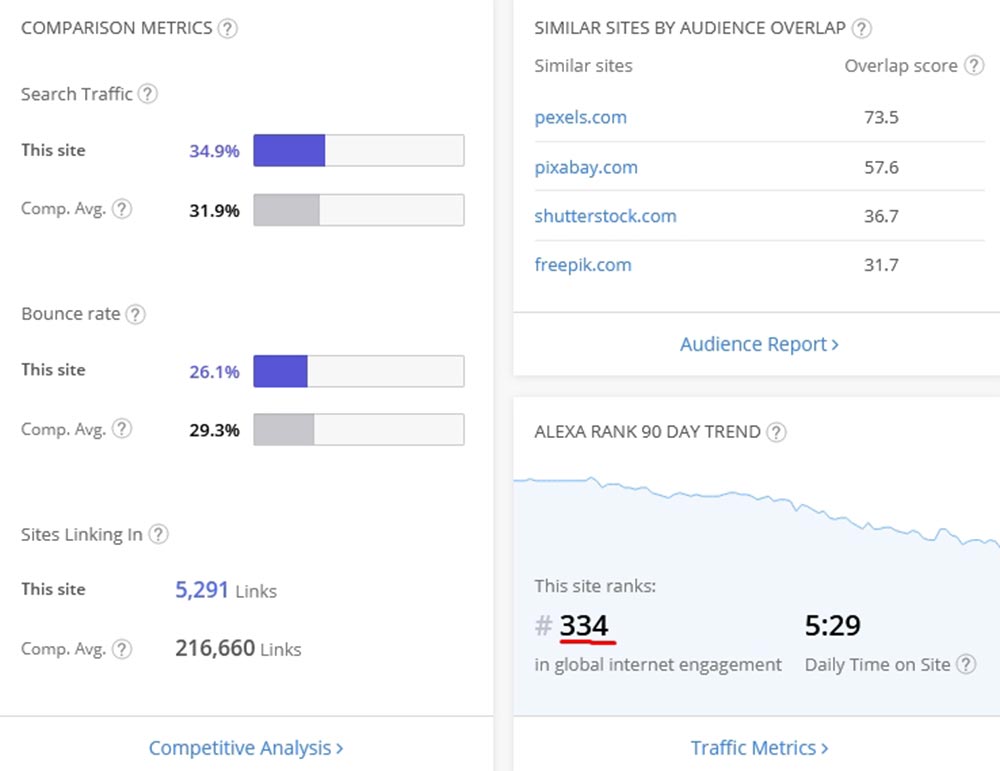Click the 26.1% bounce rate percentage
This screenshot has width=1000, height=771.
[214, 372]
